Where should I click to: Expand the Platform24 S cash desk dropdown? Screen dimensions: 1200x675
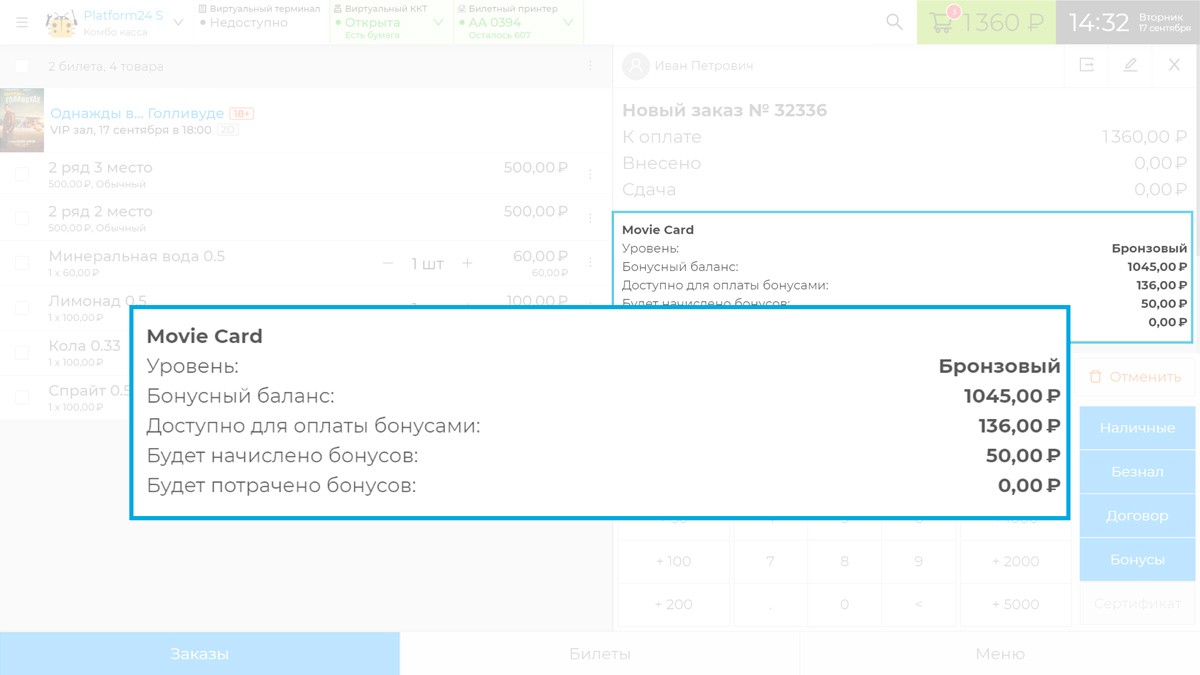pyautogui.click(x=178, y=22)
